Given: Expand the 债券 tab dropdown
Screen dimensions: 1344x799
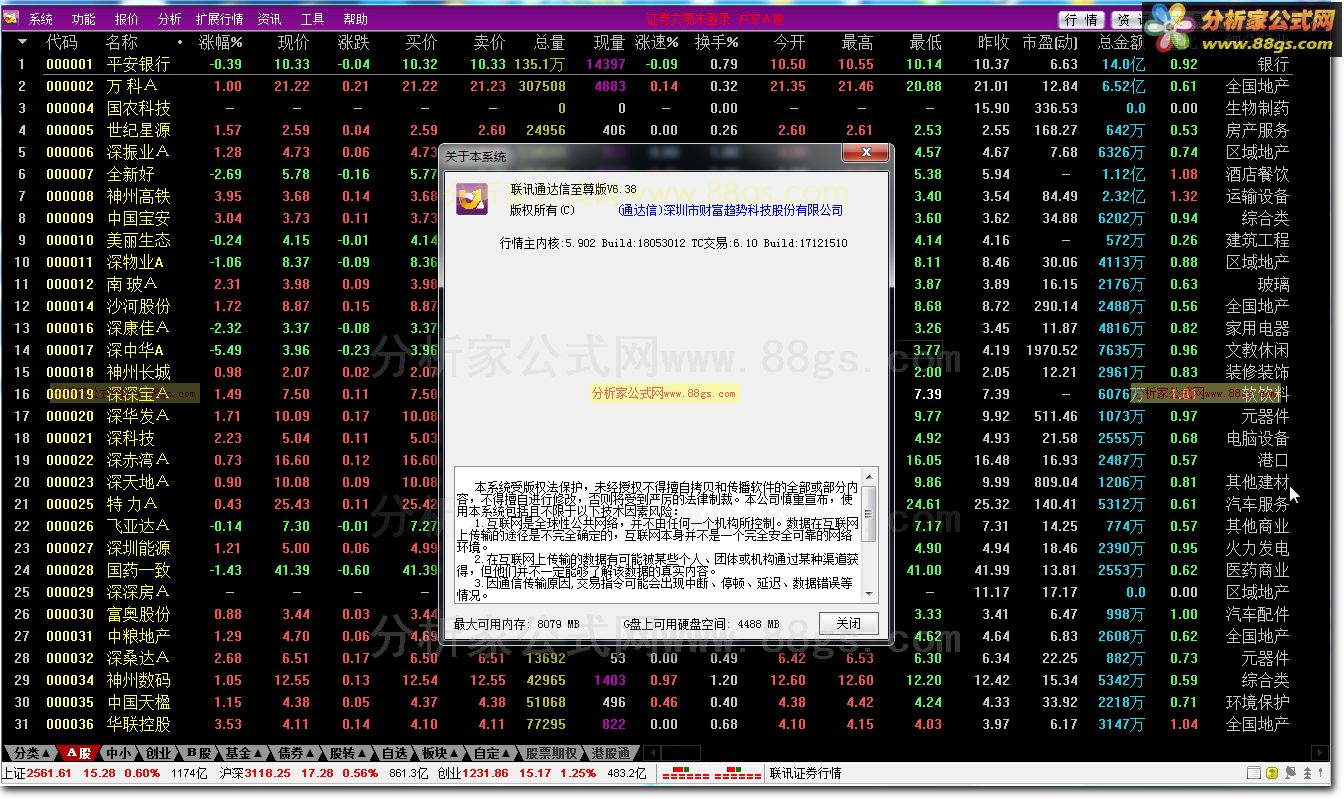Looking at the screenshot, I should coord(297,753).
